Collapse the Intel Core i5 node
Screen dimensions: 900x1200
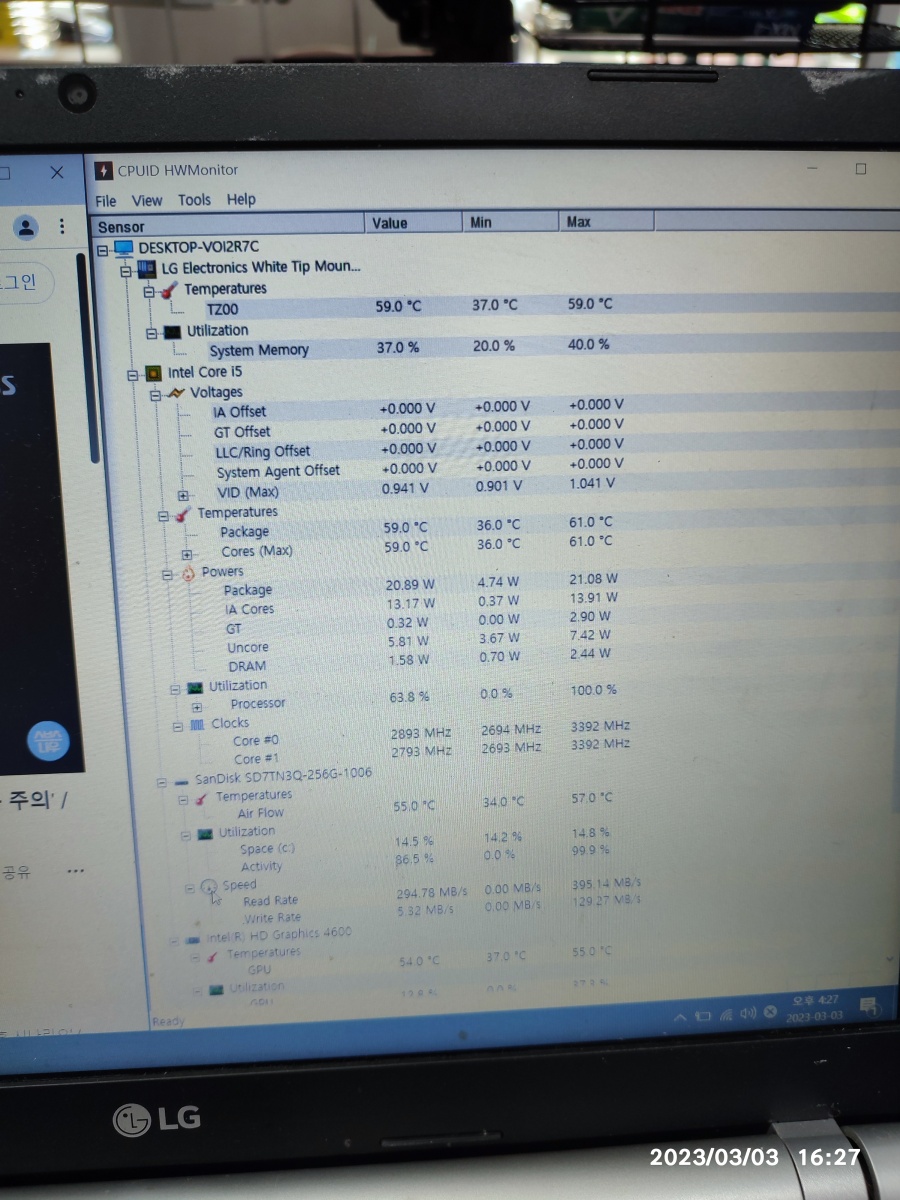[132, 375]
